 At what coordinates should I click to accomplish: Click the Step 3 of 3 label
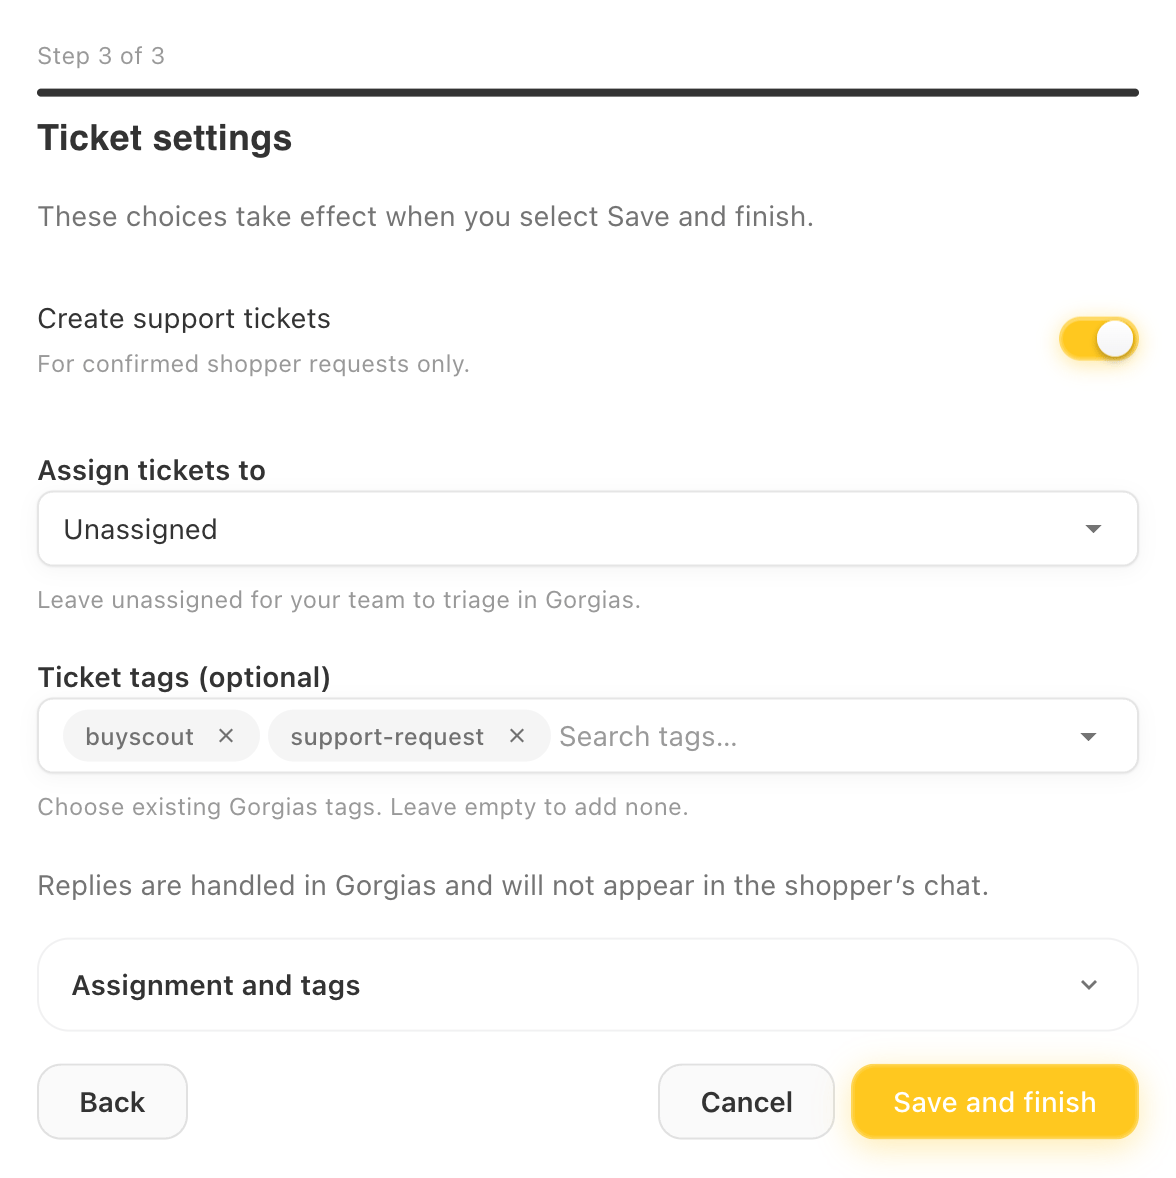click(101, 56)
